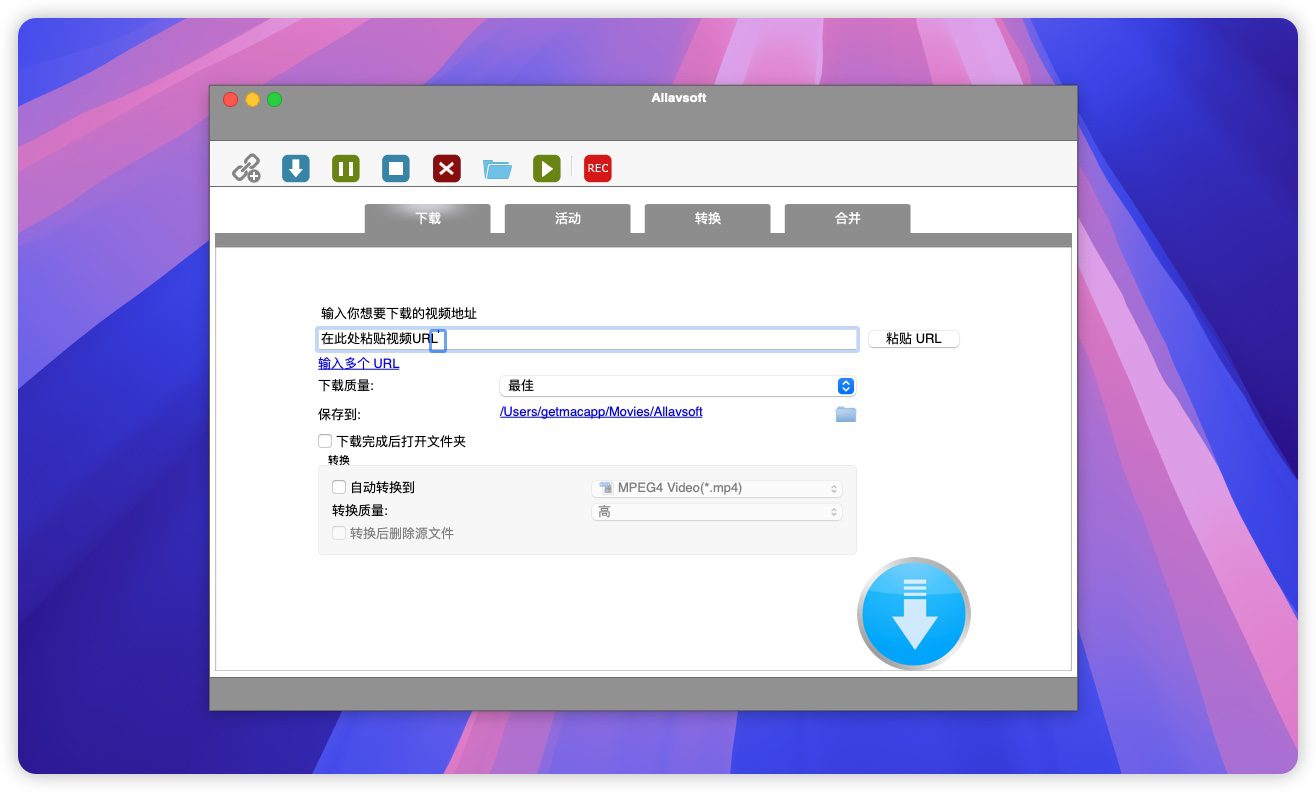
Task: Click the large round blue download button
Action: (x=913, y=614)
